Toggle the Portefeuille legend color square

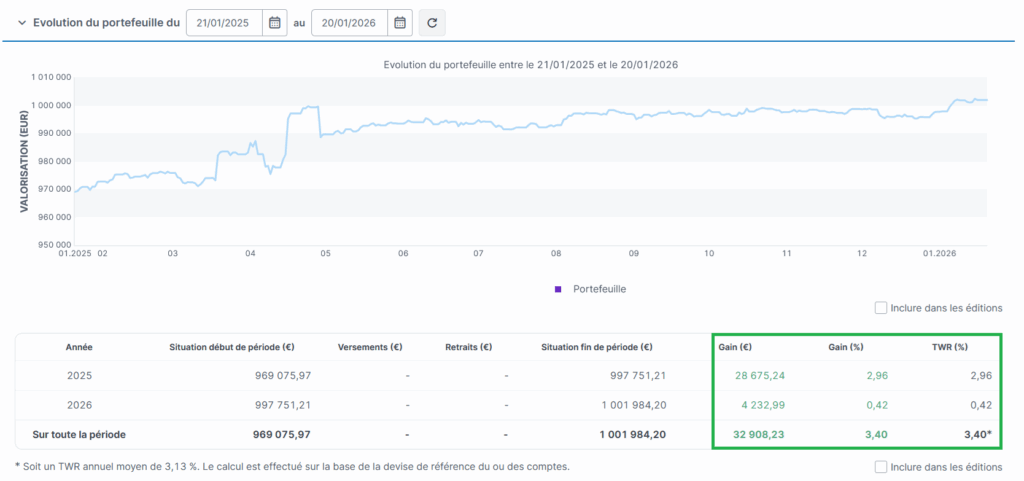pyautogui.click(x=558, y=289)
